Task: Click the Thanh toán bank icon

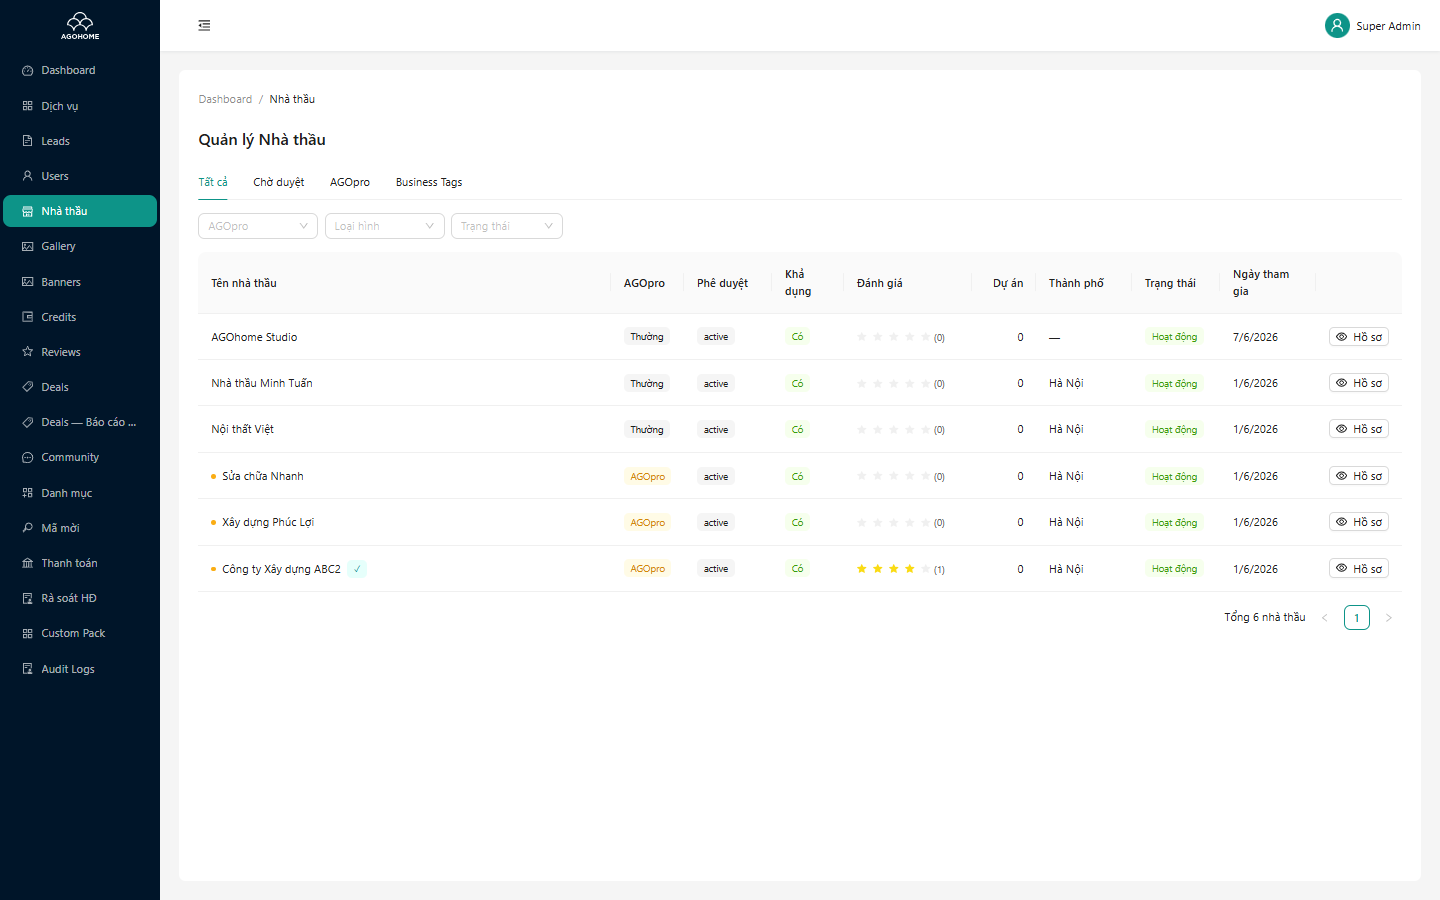Action: click(28, 563)
